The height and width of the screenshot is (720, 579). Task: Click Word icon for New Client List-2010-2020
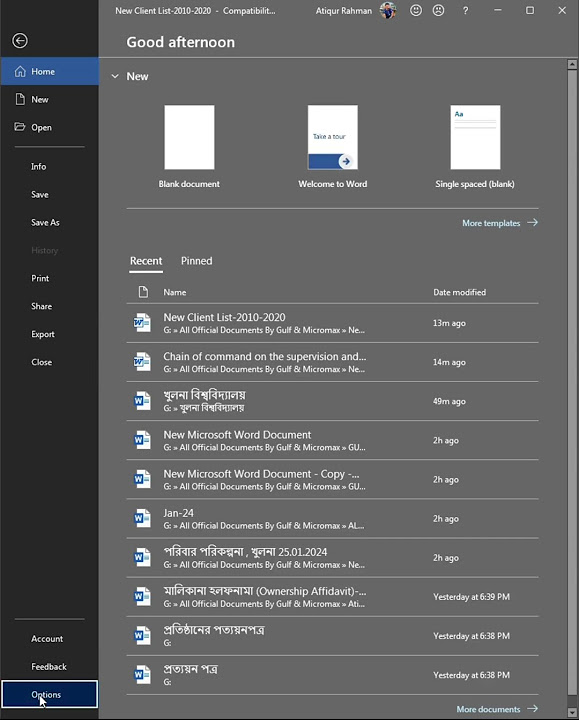coord(142,323)
